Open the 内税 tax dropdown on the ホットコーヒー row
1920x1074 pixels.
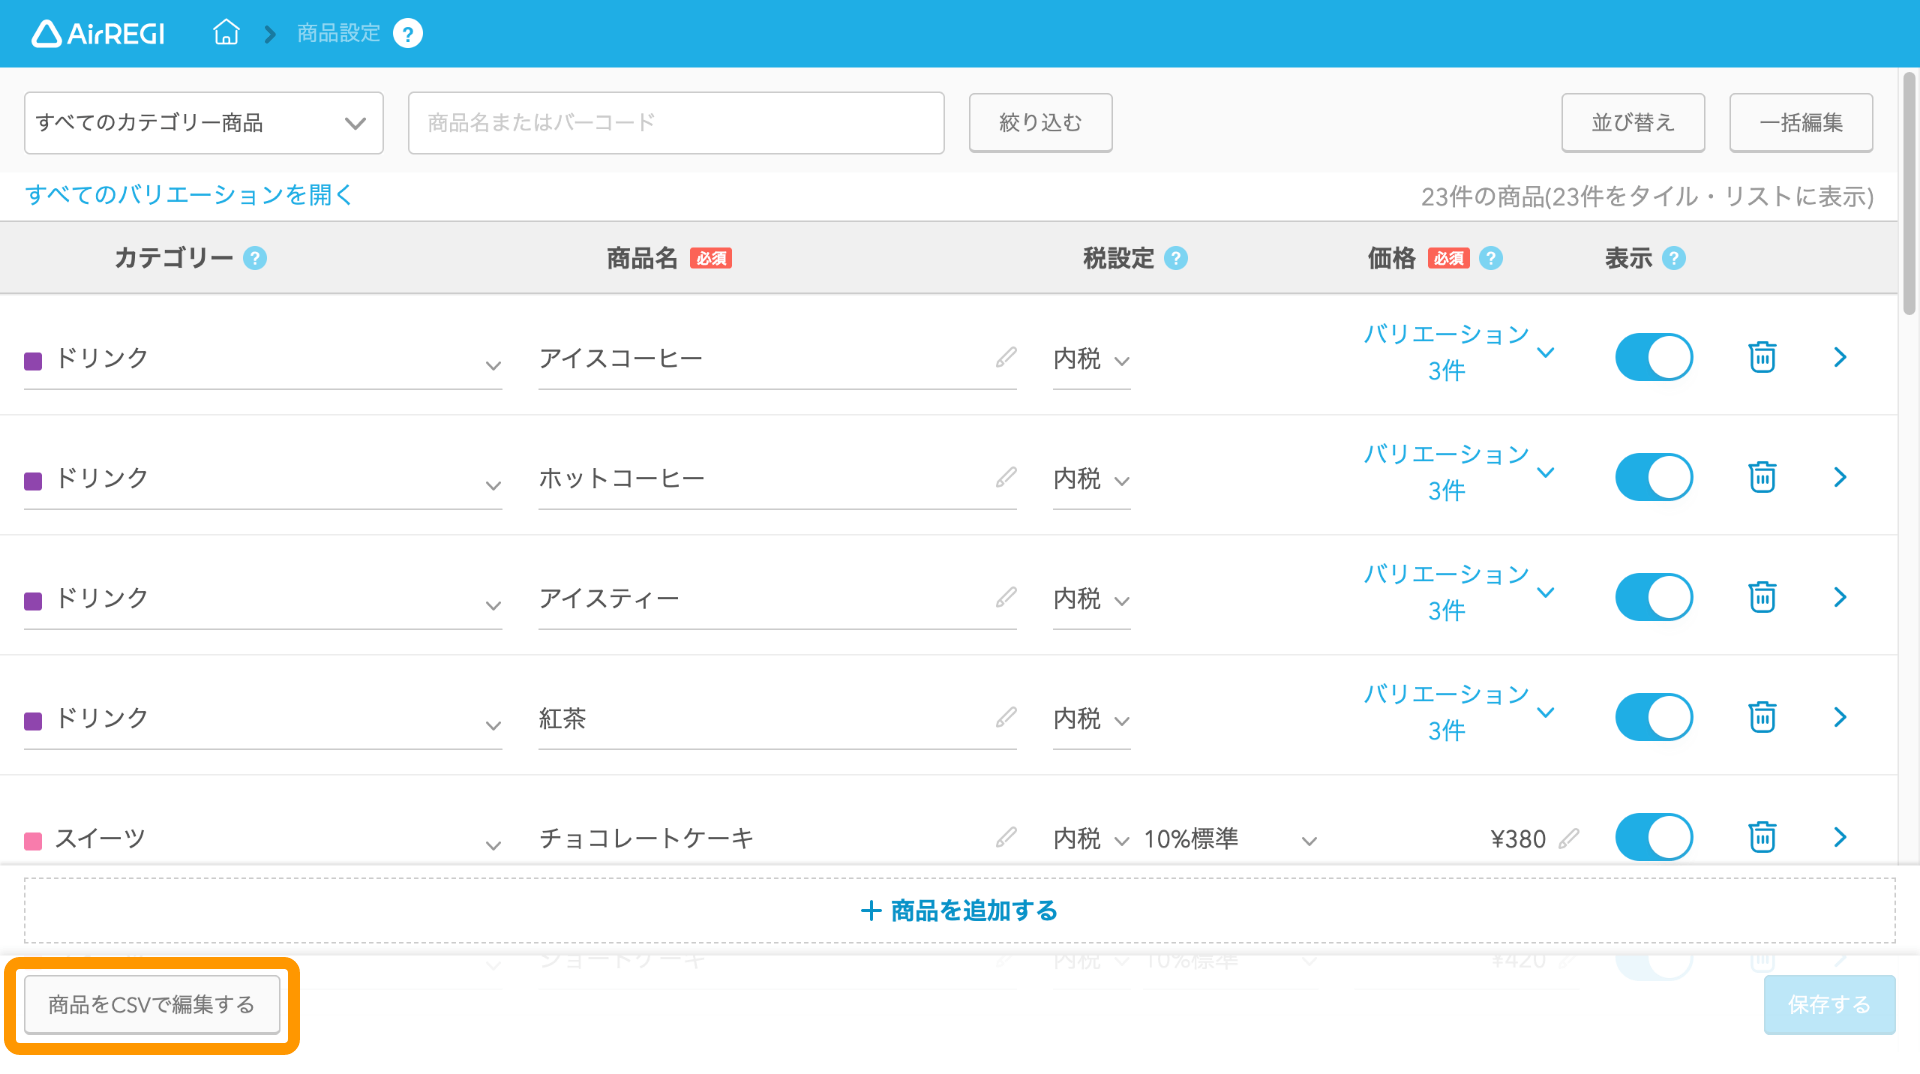(x=1090, y=479)
